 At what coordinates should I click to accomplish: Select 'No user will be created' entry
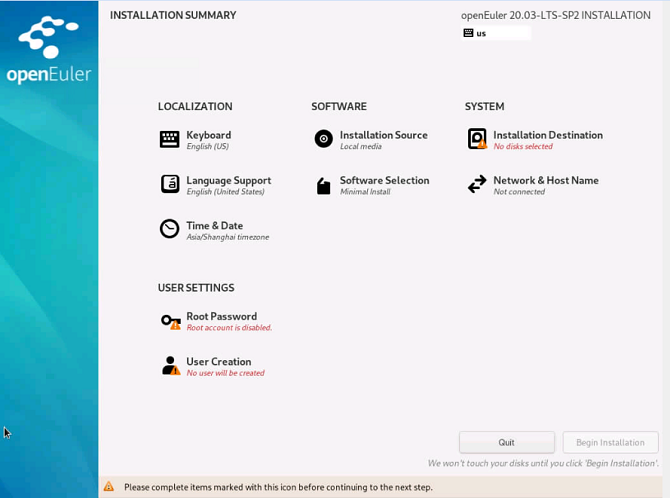click(225, 373)
